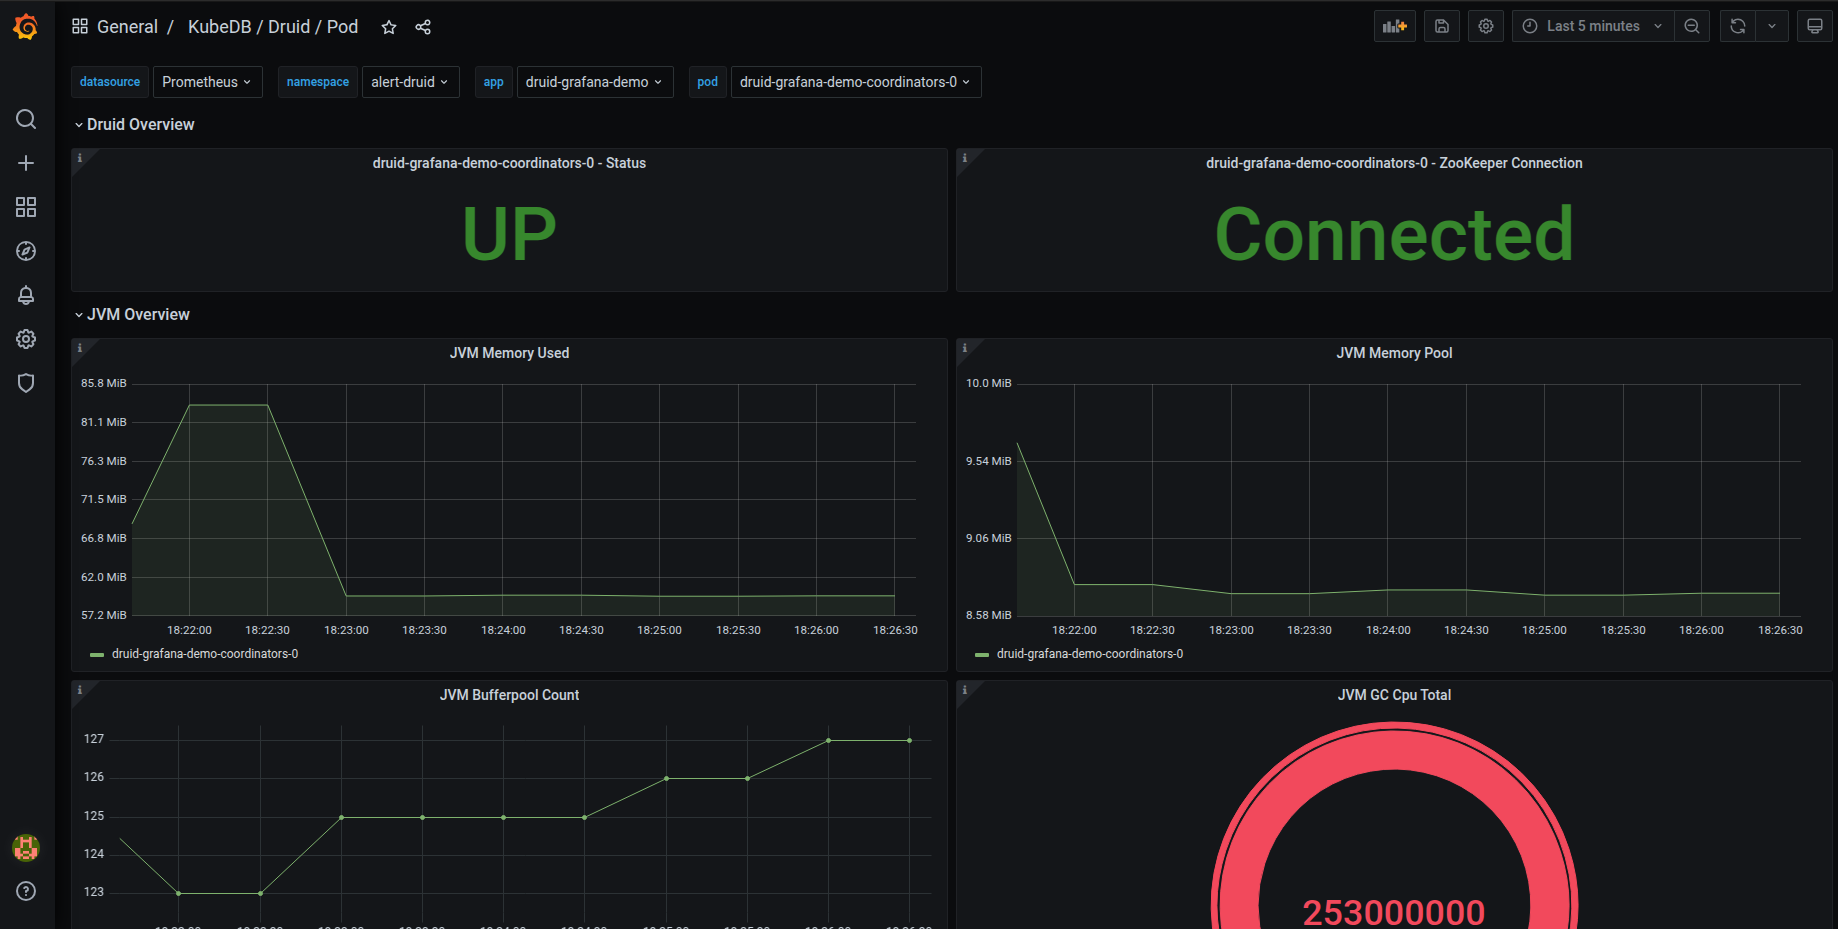1838x929 pixels.
Task: Click the Add panel icon
Action: point(1395,26)
